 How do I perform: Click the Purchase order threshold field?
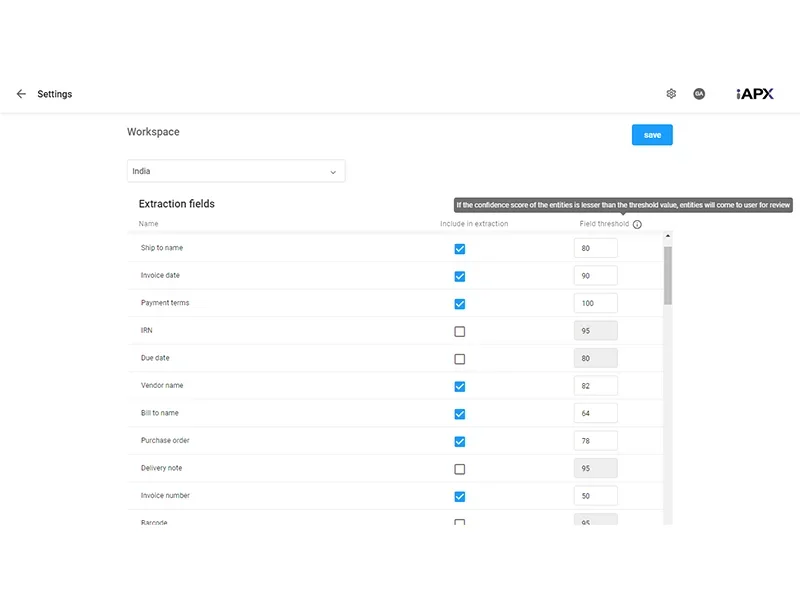[595, 441]
